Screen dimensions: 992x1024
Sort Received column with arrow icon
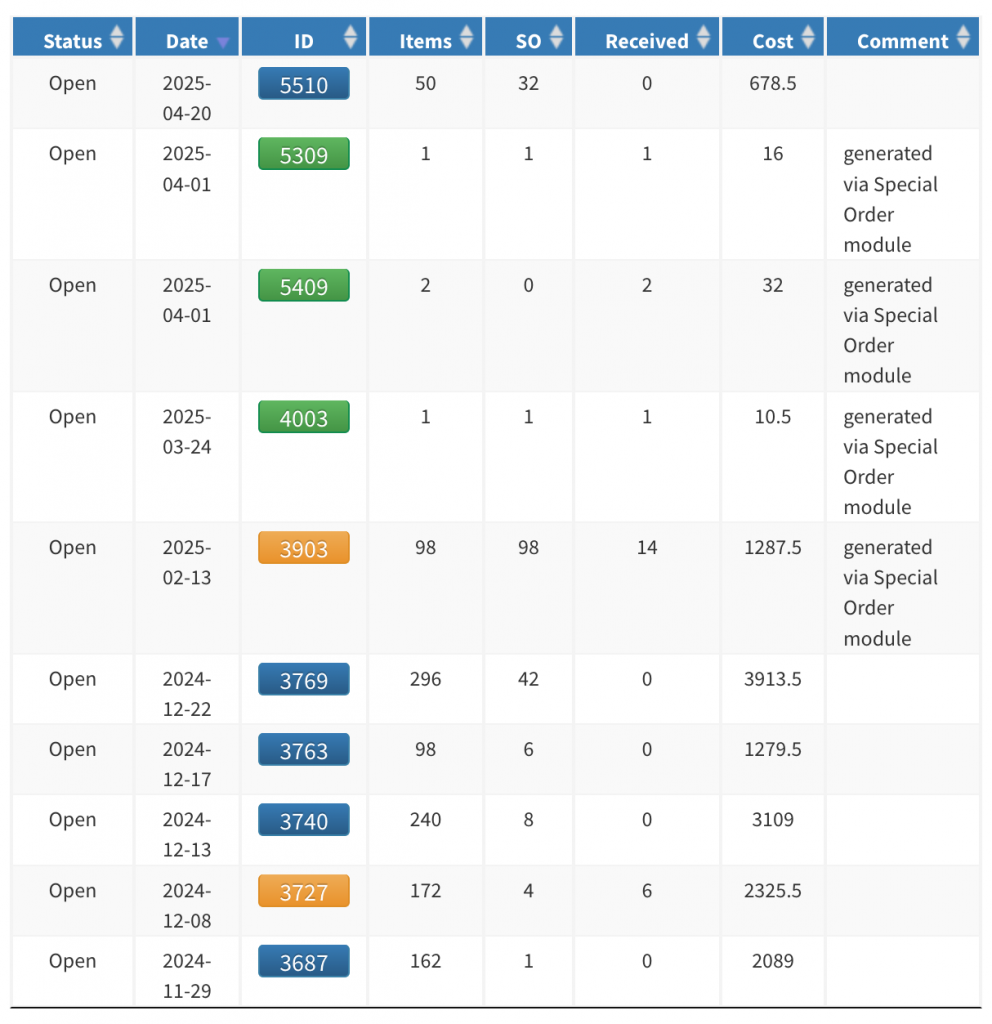pos(703,37)
